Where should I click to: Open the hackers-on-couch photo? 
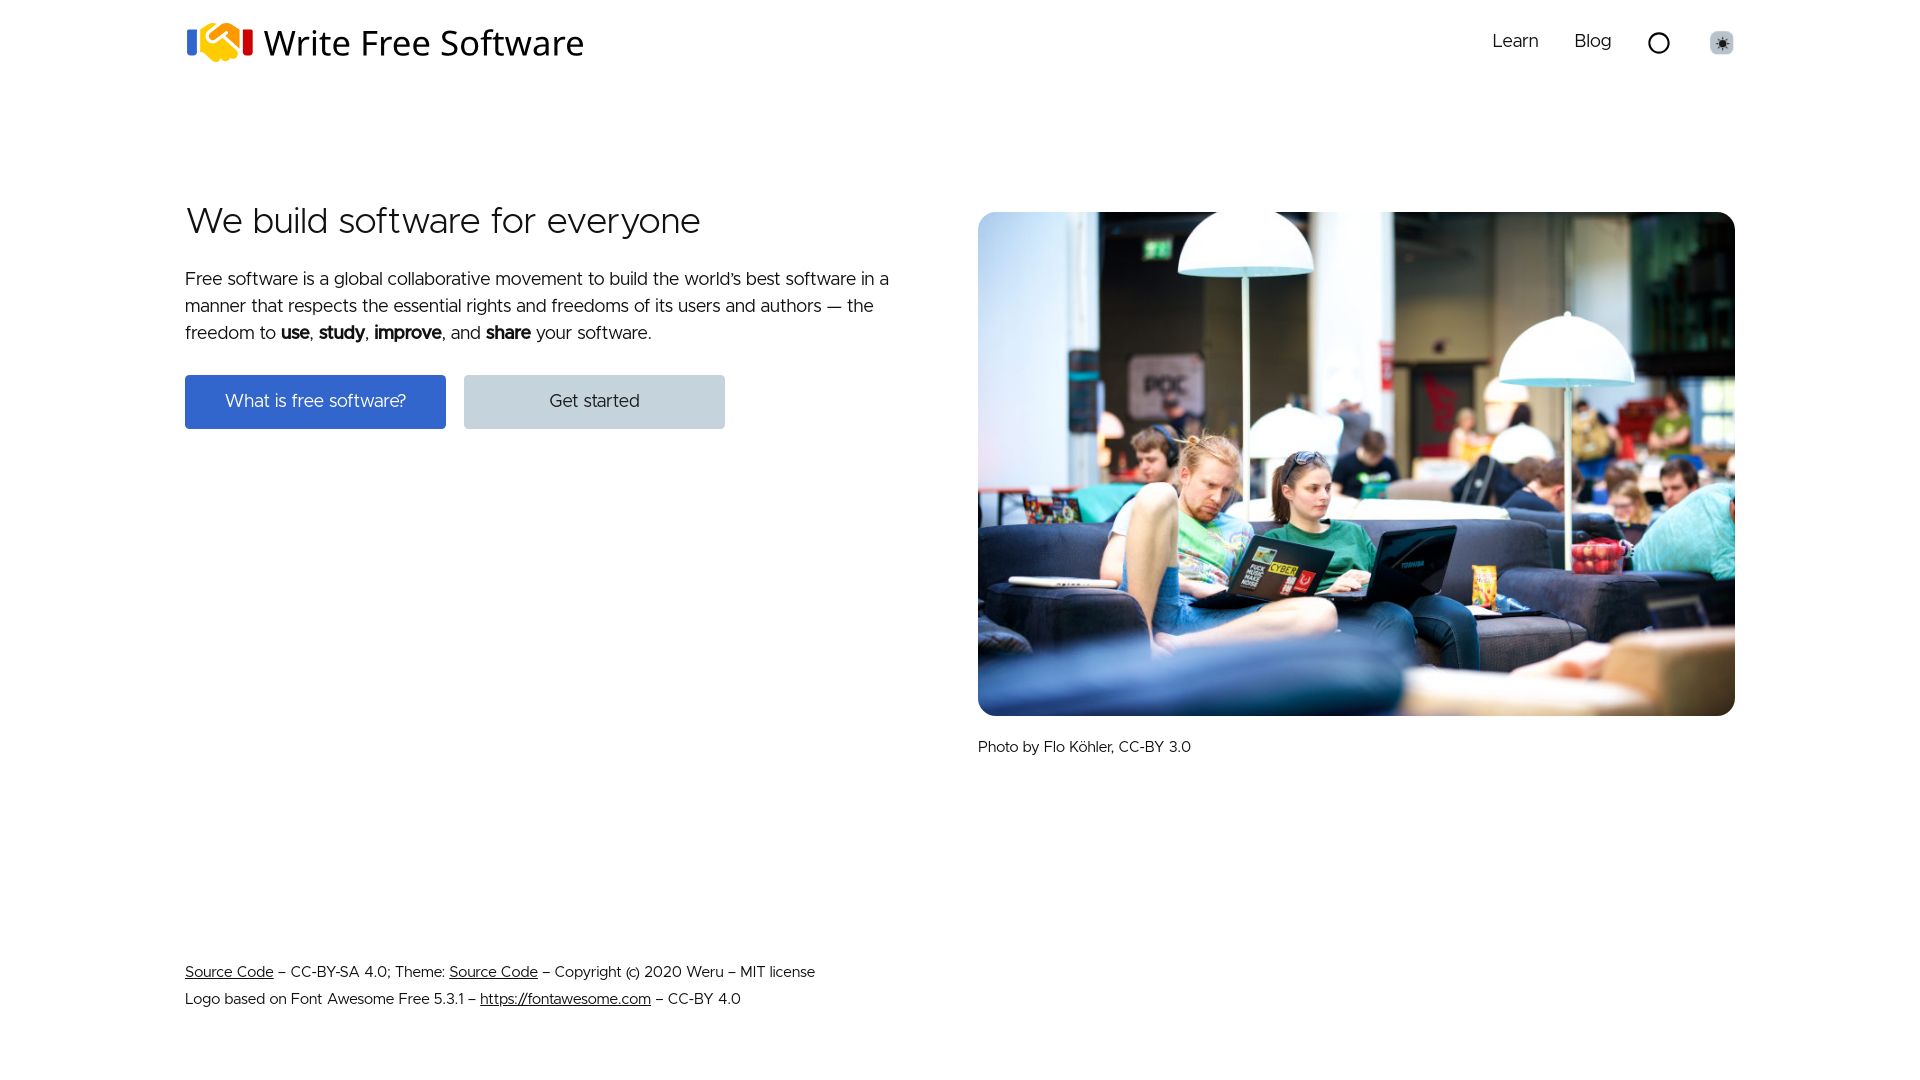(x=1356, y=464)
